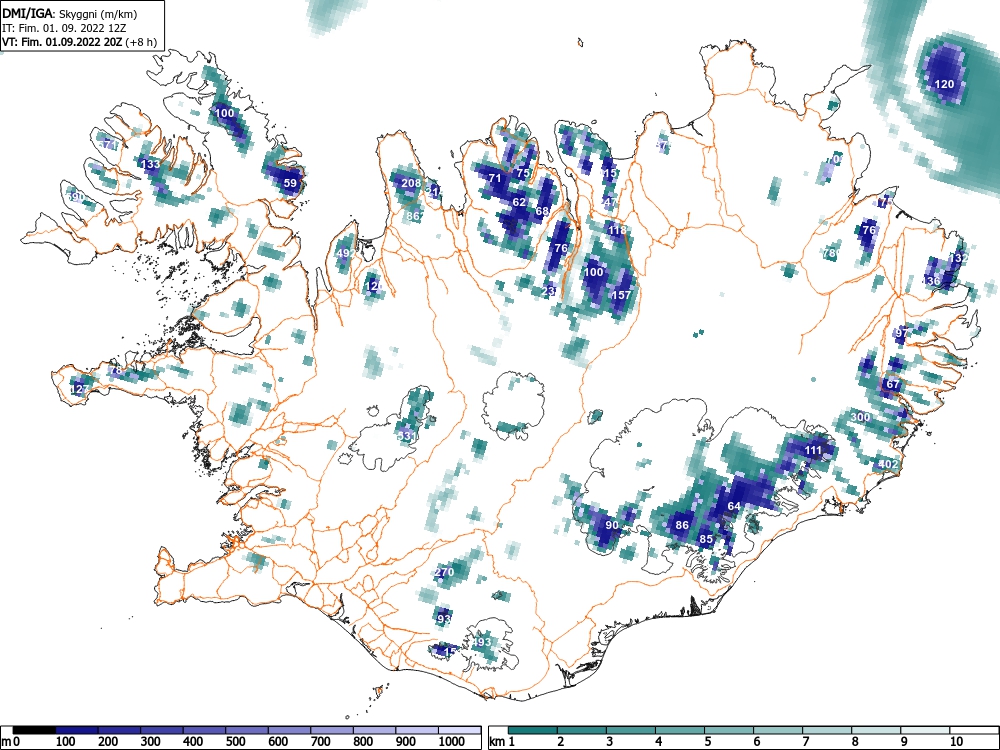Click the 86 visibility value near the glacier
This screenshot has height=750, width=1000.
[682, 526]
